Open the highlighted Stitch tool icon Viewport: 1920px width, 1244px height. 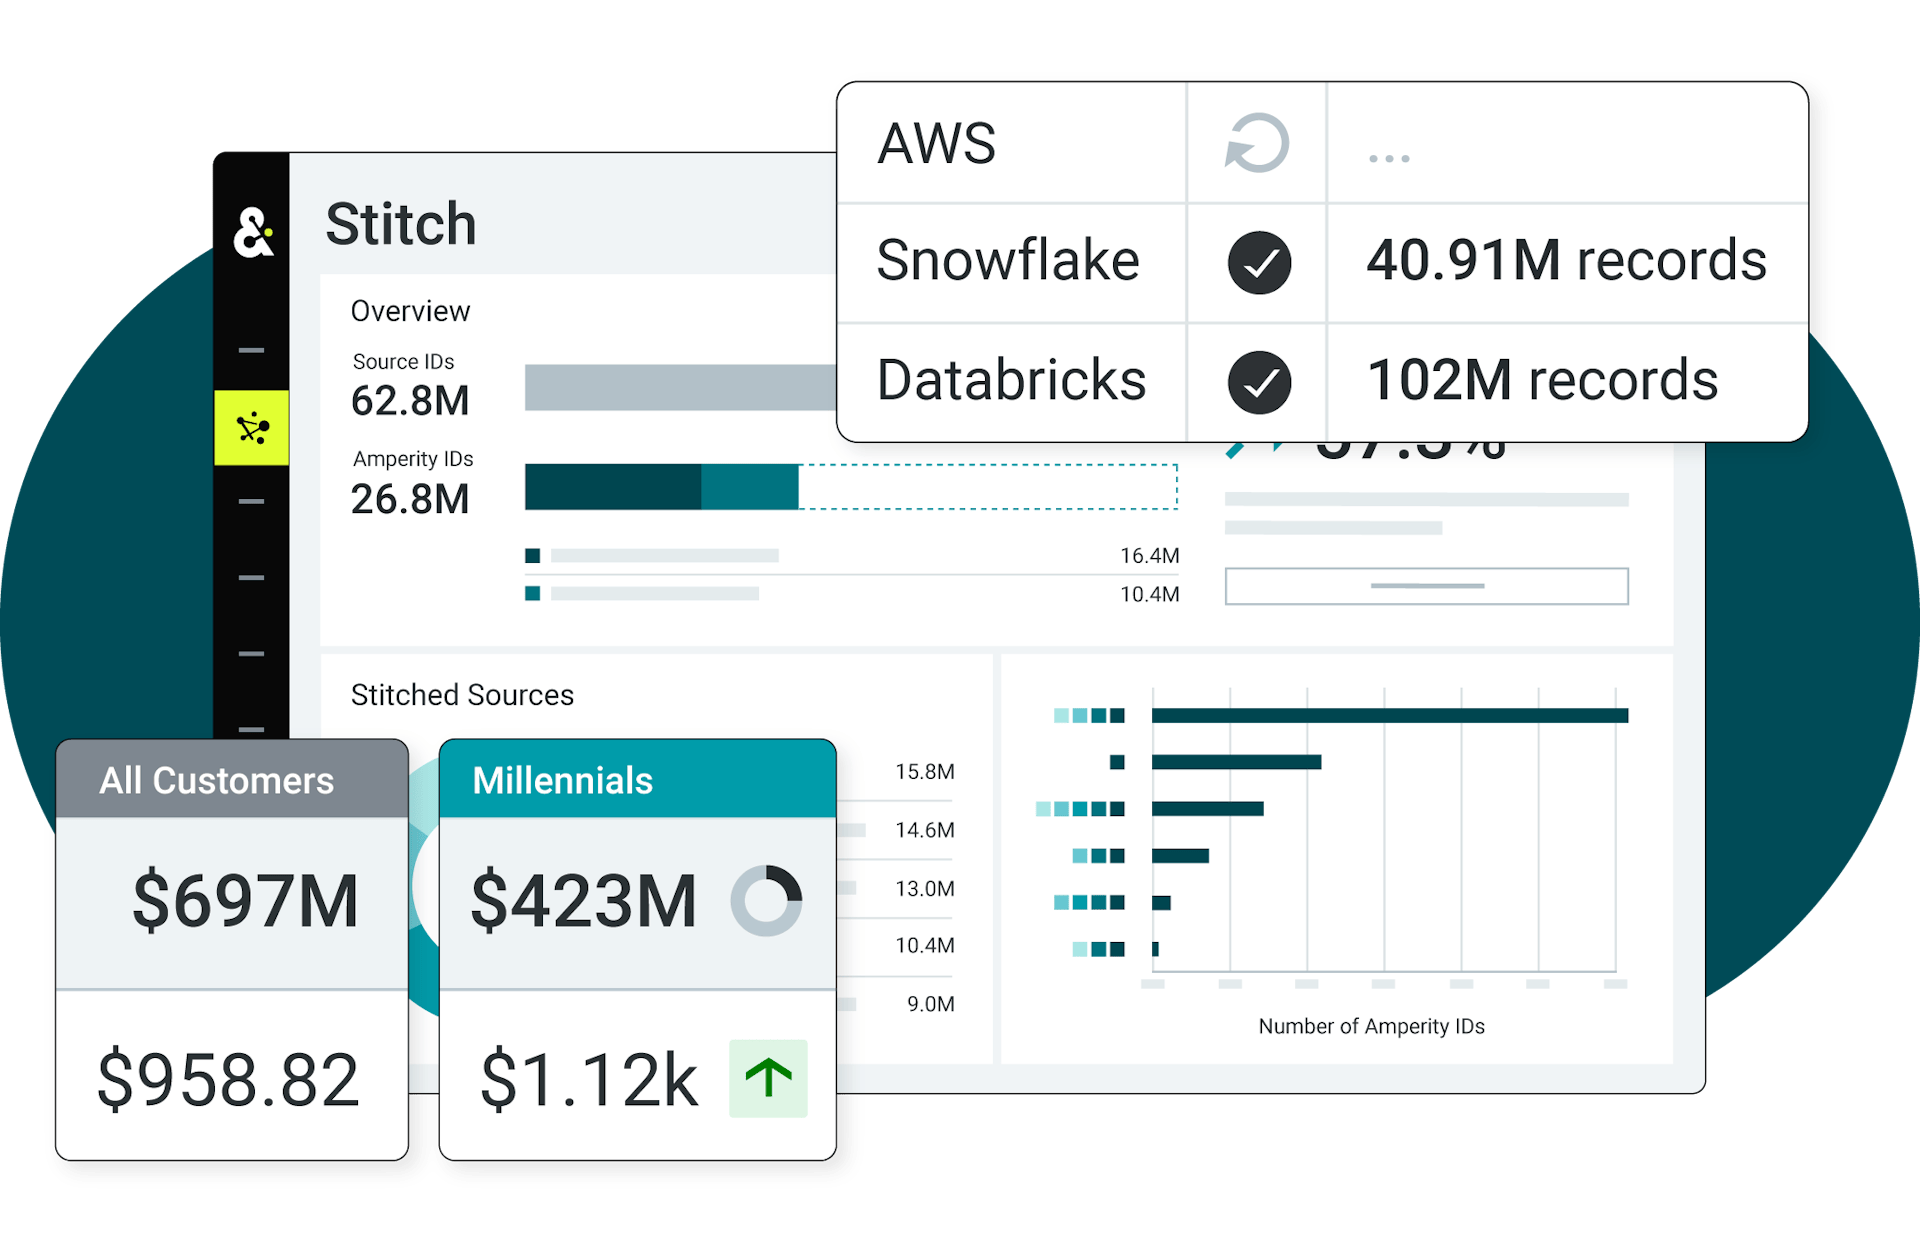click(x=252, y=427)
